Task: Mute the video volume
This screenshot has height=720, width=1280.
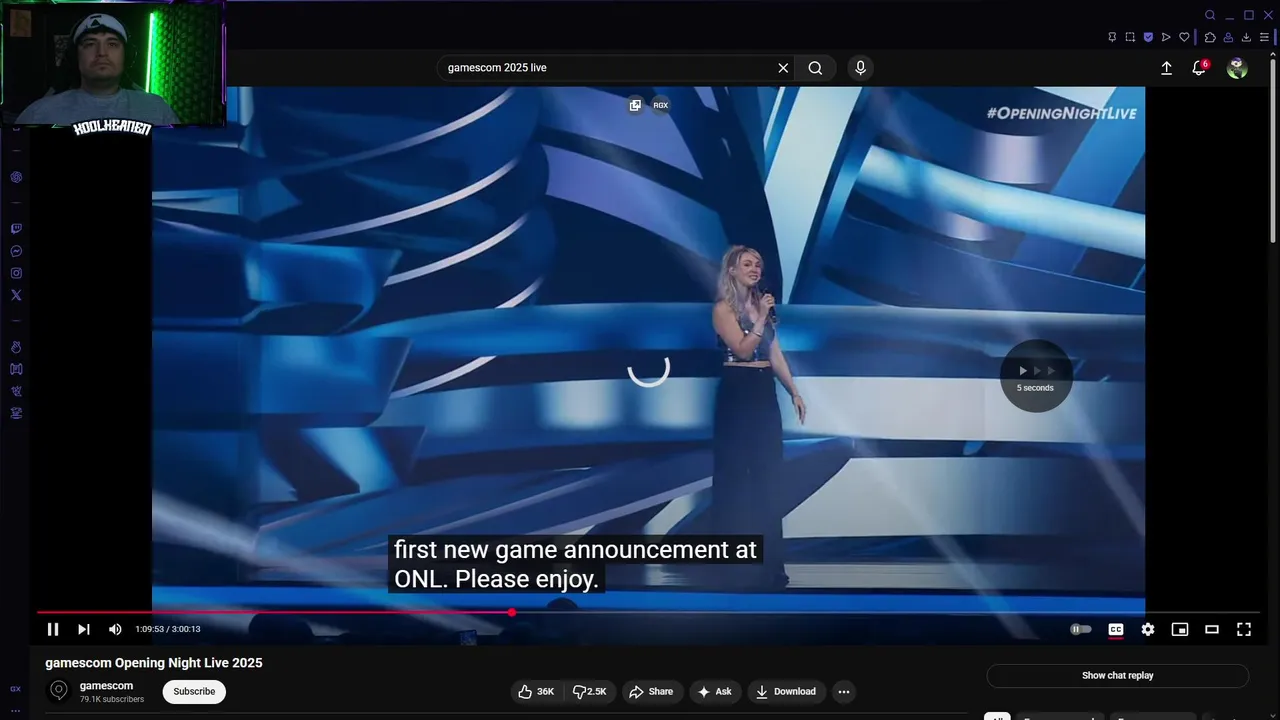Action: tap(115, 629)
